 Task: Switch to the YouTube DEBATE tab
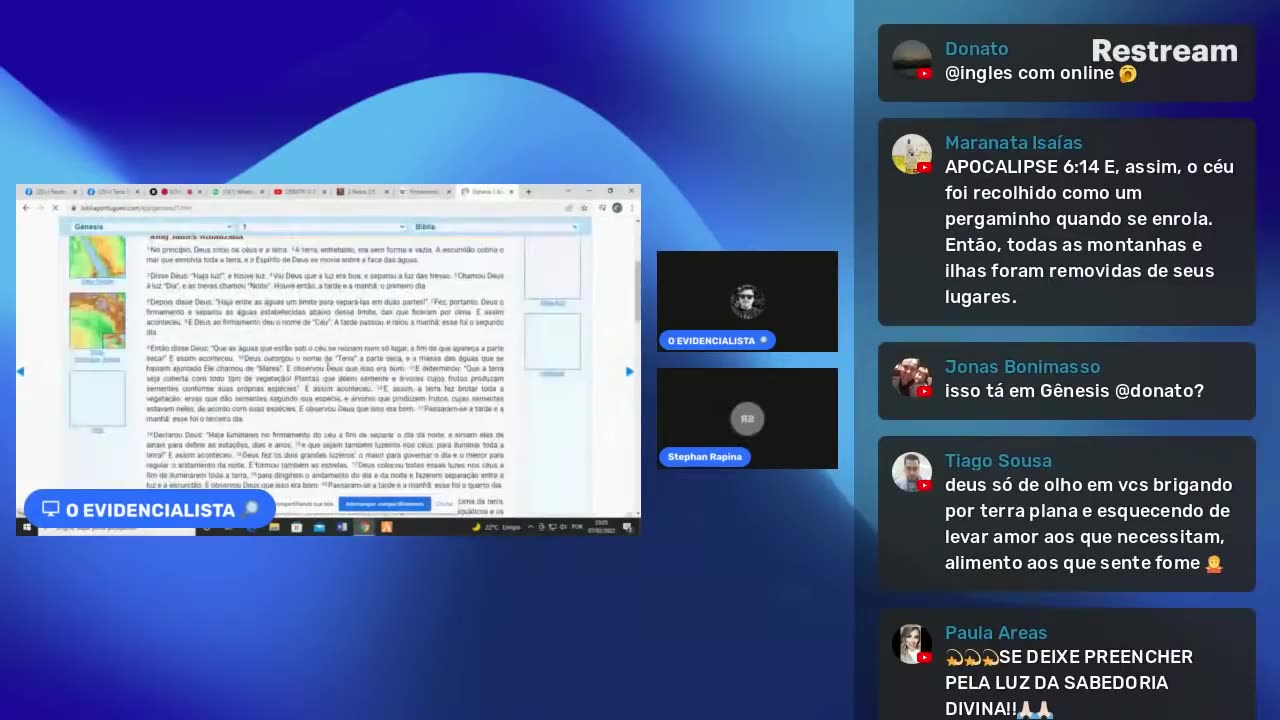[302, 191]
